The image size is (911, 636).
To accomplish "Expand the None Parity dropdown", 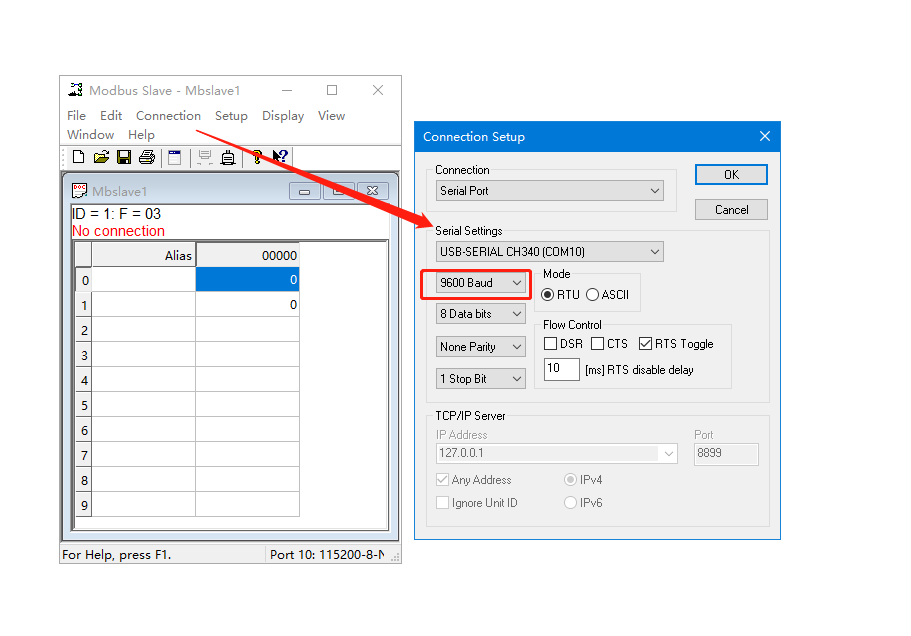I will pos(481,347).
